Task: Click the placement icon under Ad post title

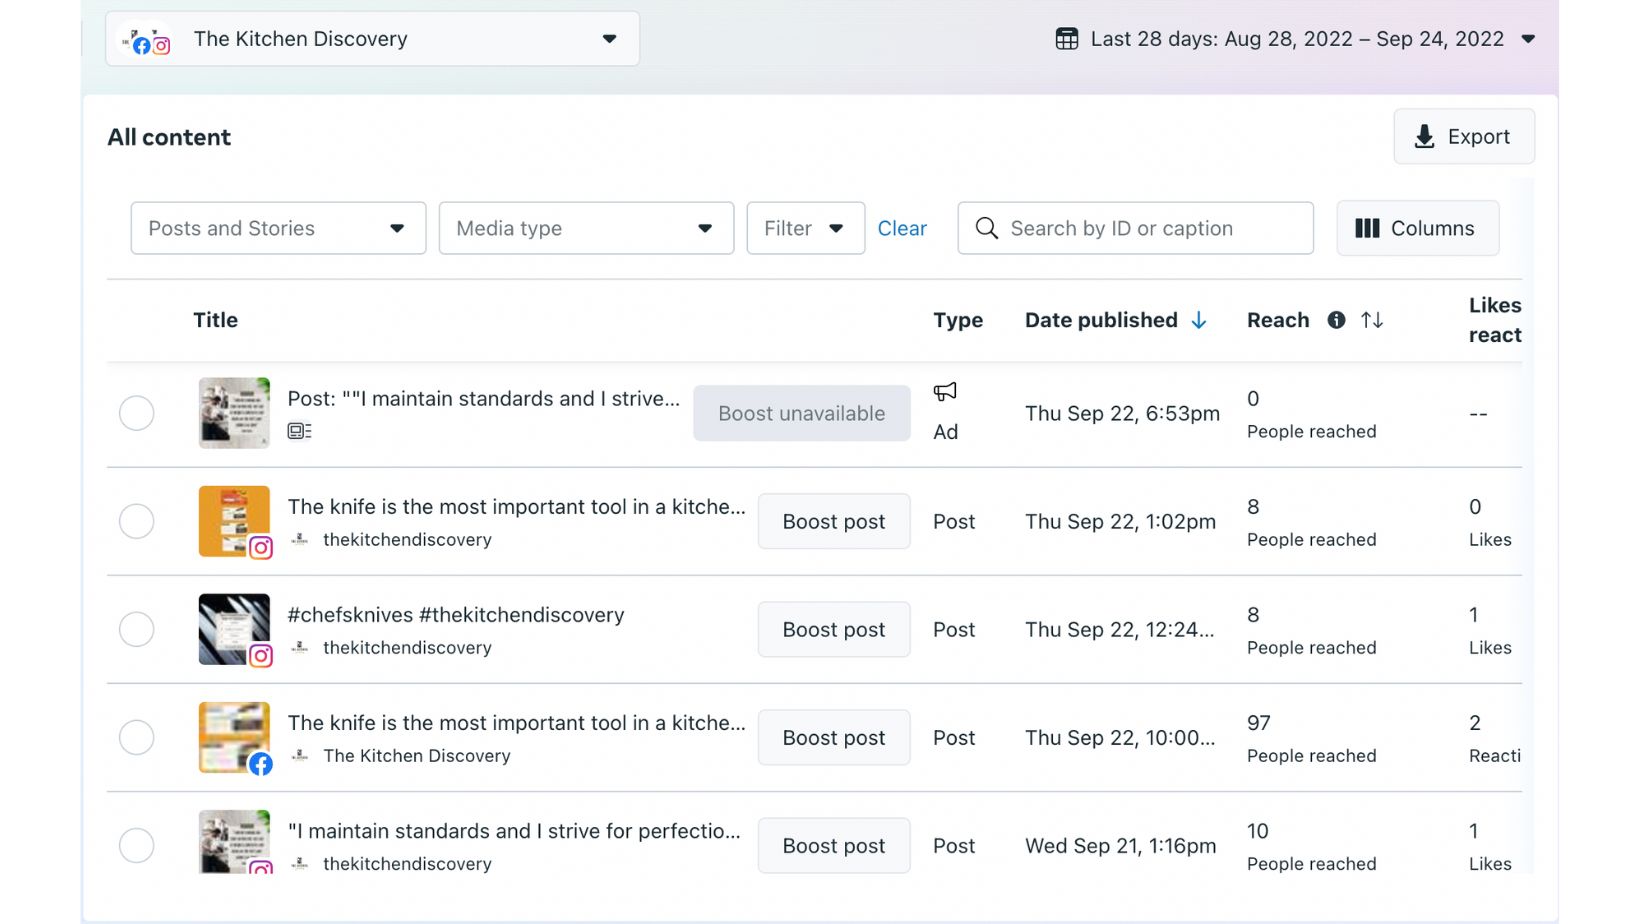Action: (x=299, y=431)
